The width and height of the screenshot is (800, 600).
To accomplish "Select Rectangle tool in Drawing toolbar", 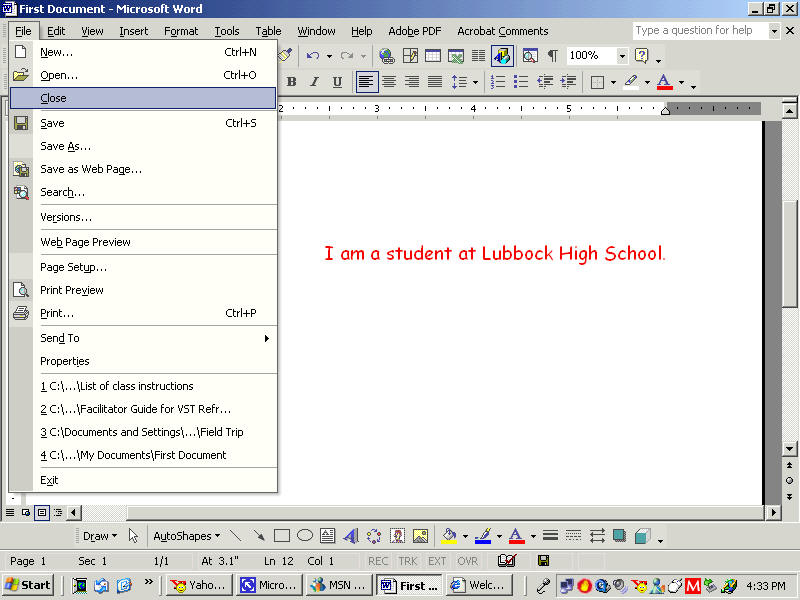I will [x=282, y=536].
